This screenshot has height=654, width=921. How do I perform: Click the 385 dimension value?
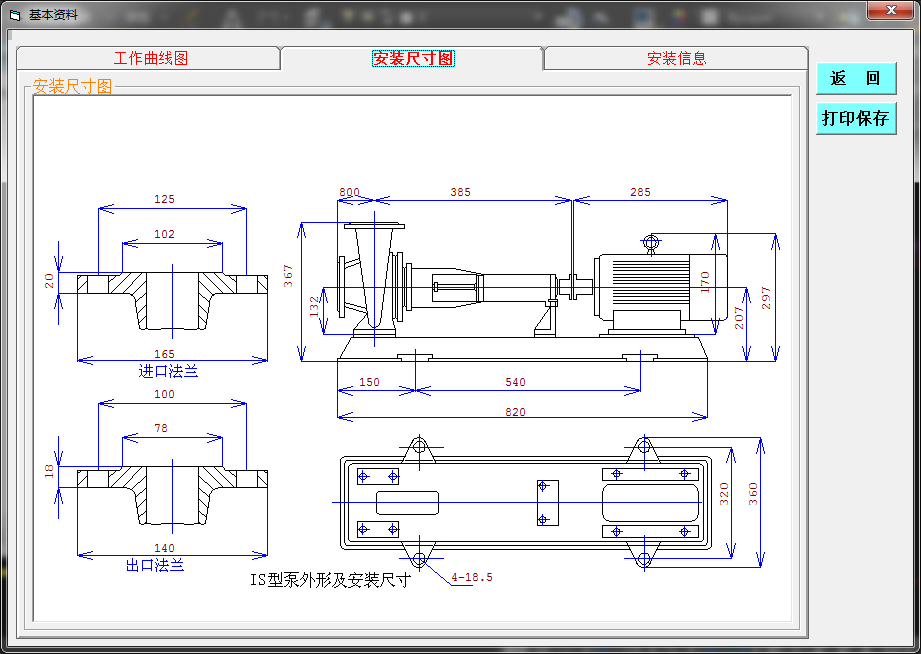coord(460,192)
